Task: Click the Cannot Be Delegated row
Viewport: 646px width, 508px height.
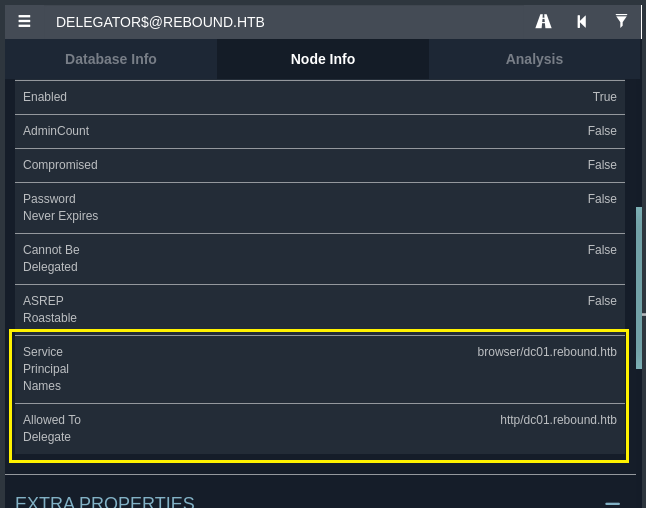Action: [320, 258]
